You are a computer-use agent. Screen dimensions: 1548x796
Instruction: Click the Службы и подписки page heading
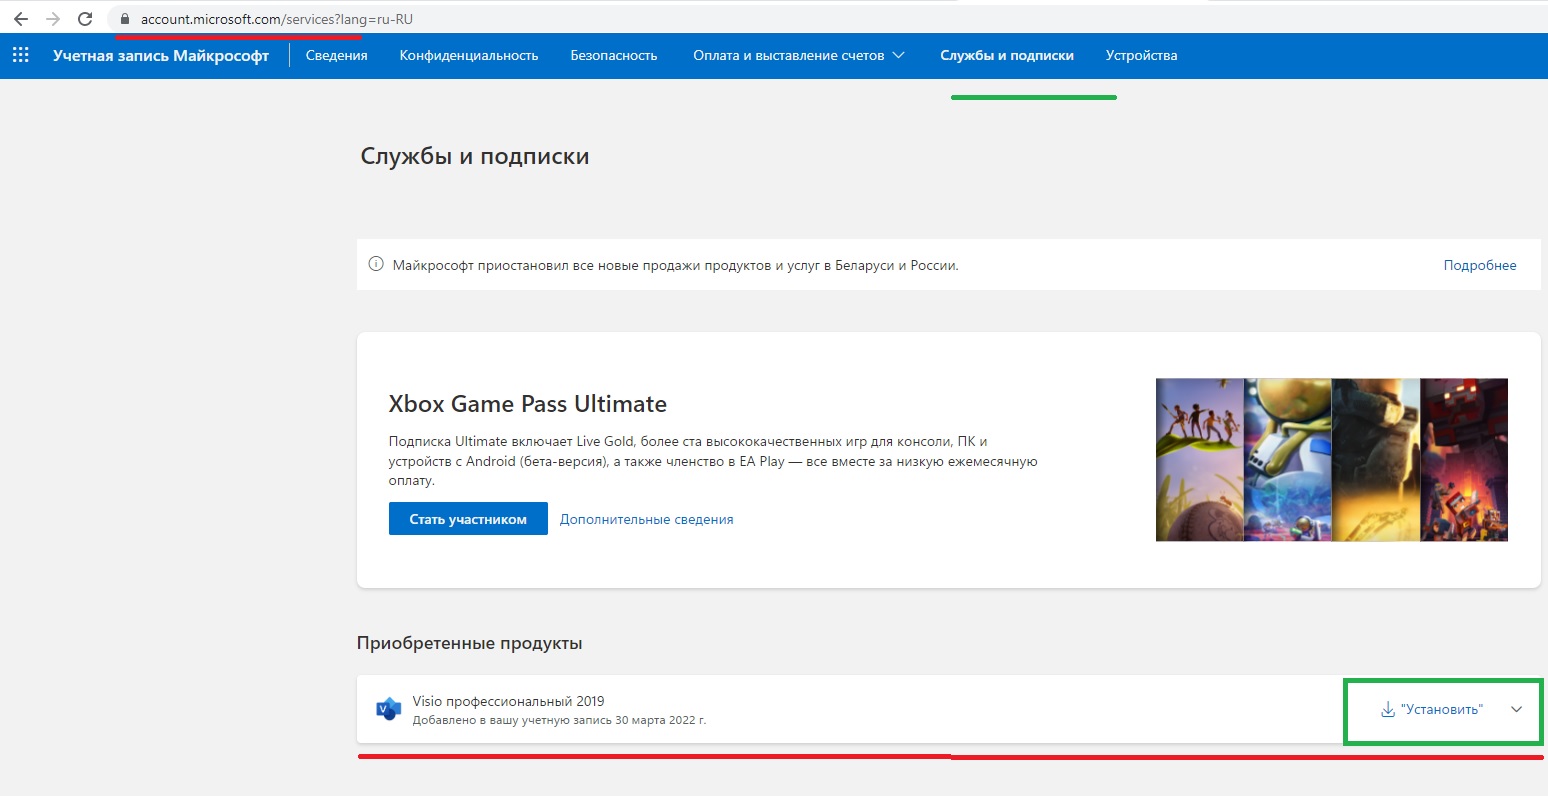pyautogui.click(x=475, y=157)
